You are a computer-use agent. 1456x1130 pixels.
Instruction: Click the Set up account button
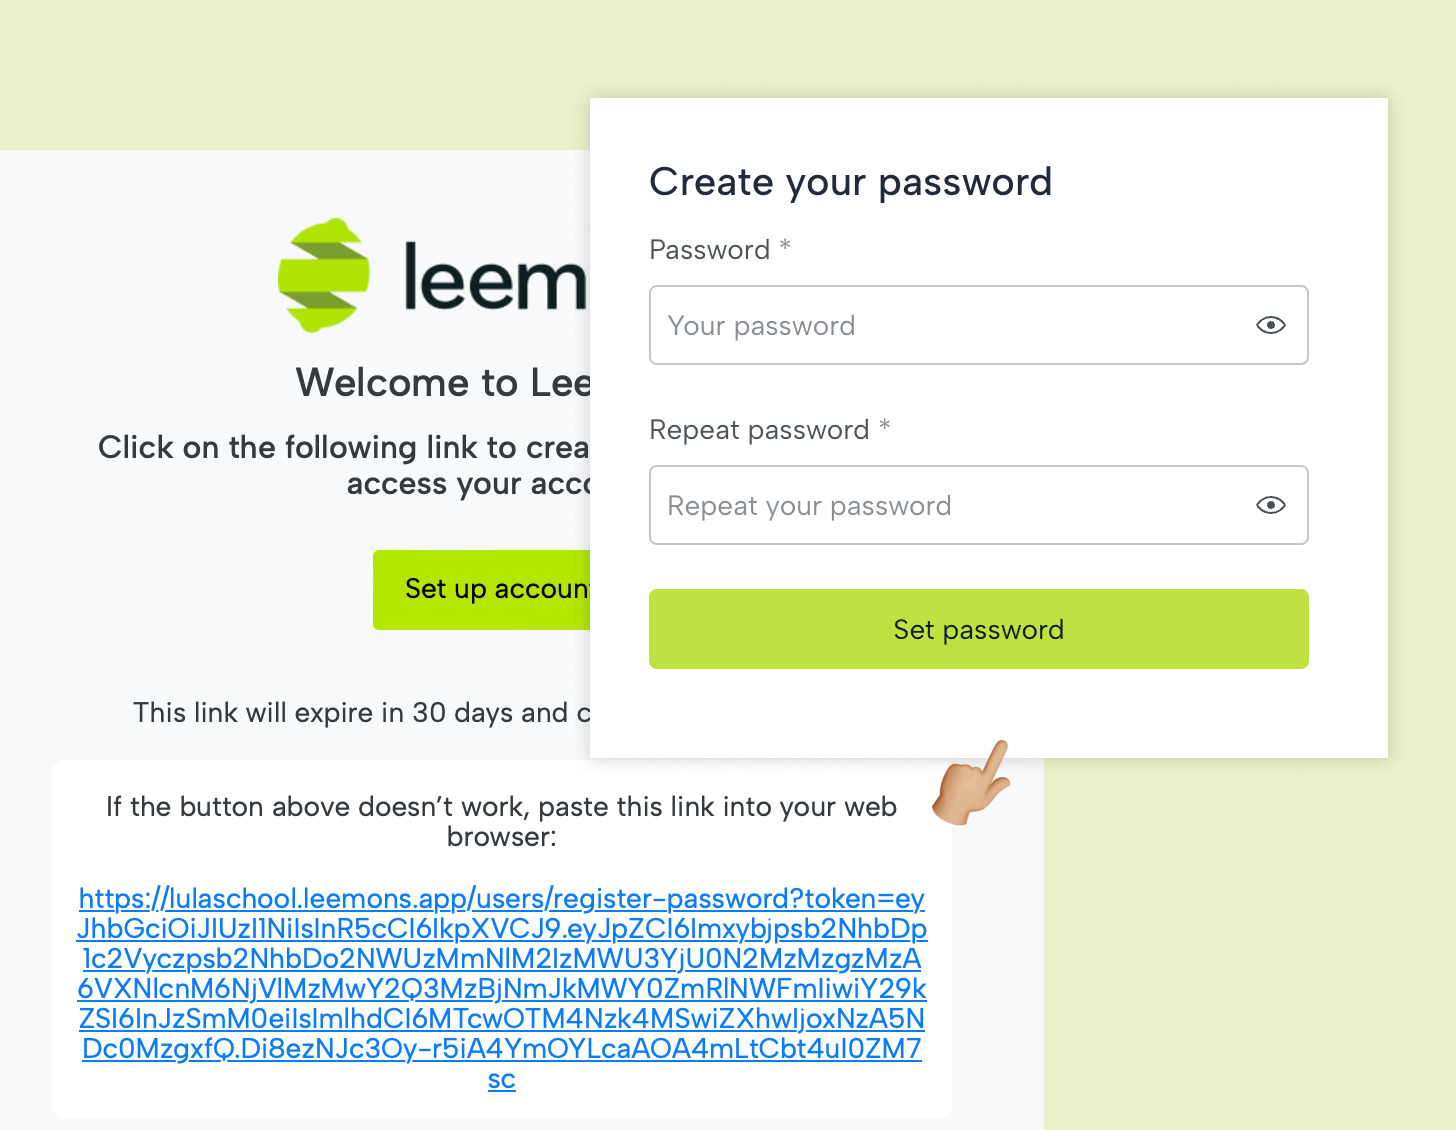(482, 589)
